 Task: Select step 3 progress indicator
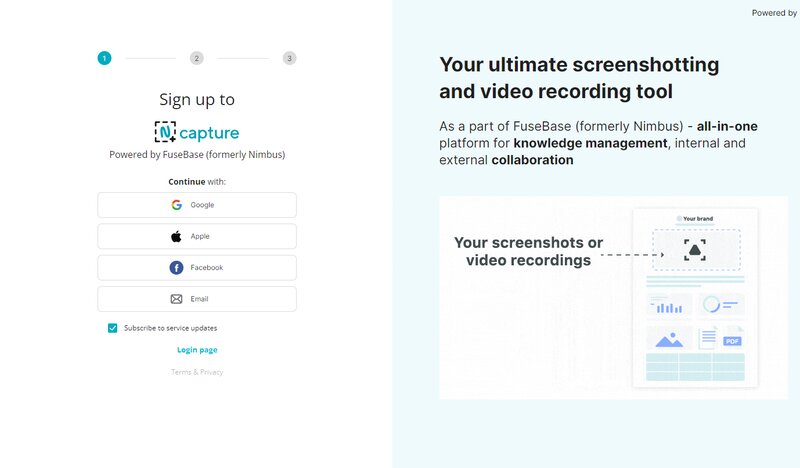289,58
